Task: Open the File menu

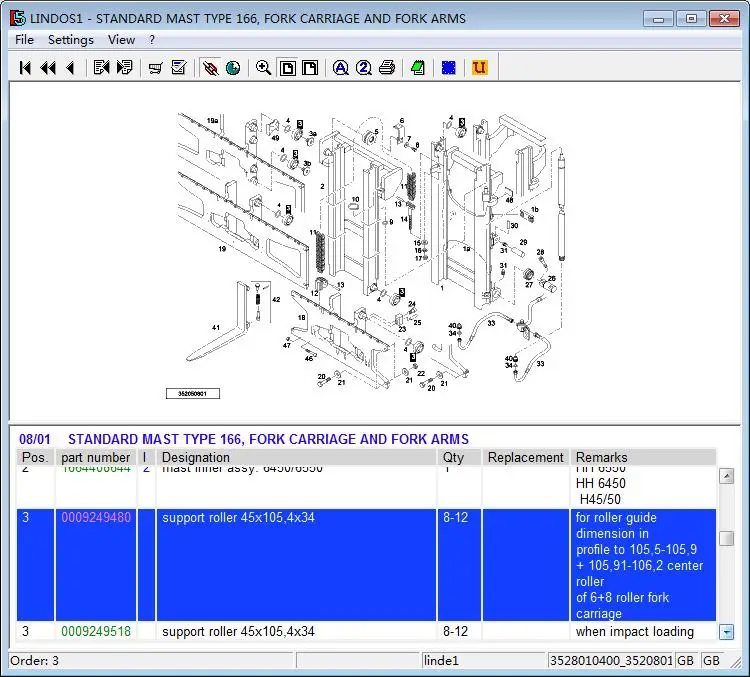Action: (x=24, y=40)
